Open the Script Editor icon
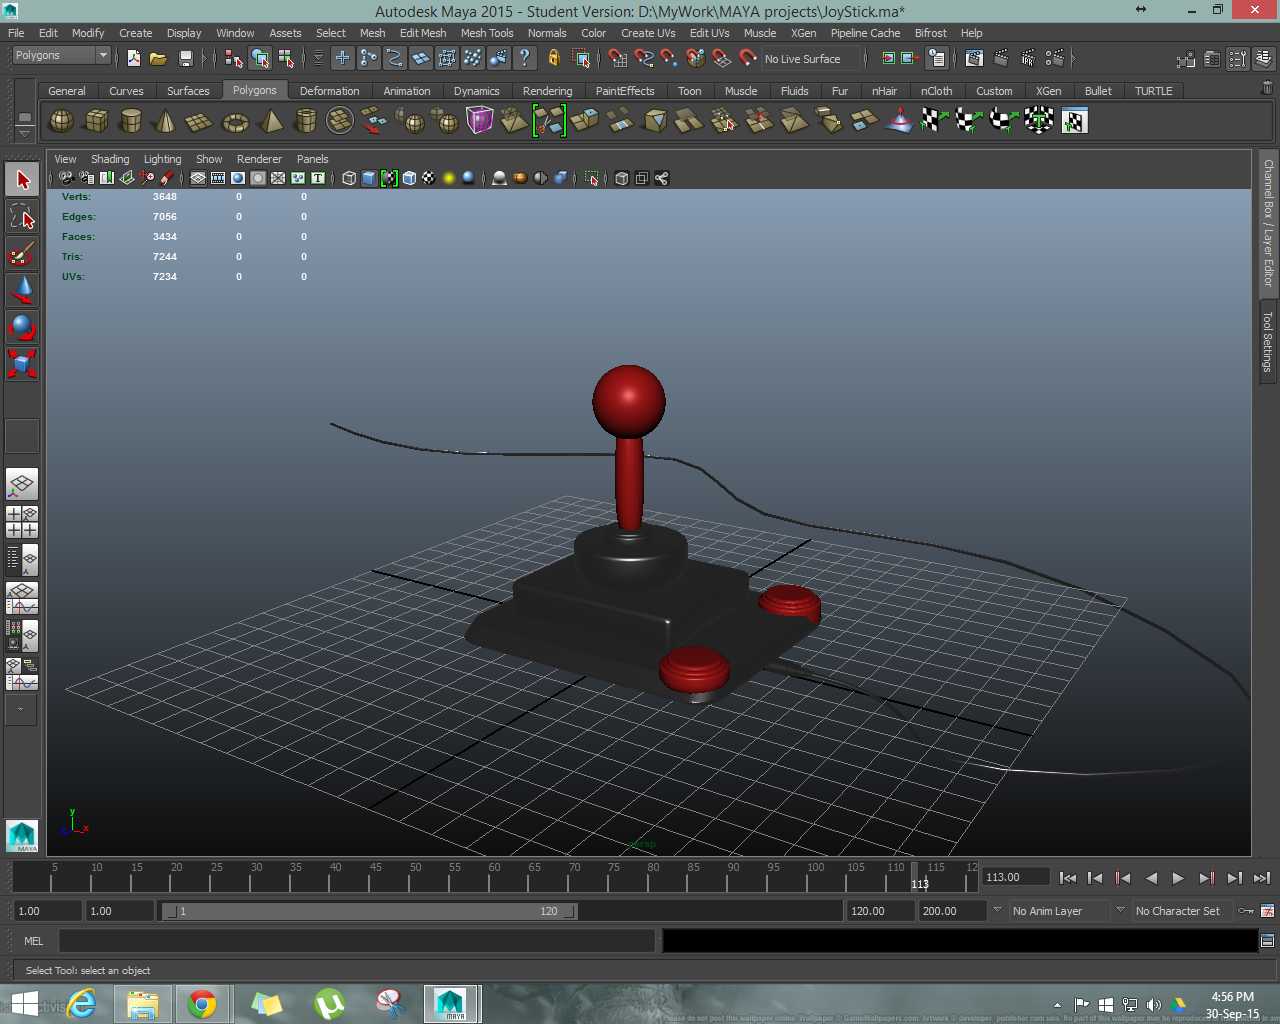1280x1024 pixels. [1267, 941]
